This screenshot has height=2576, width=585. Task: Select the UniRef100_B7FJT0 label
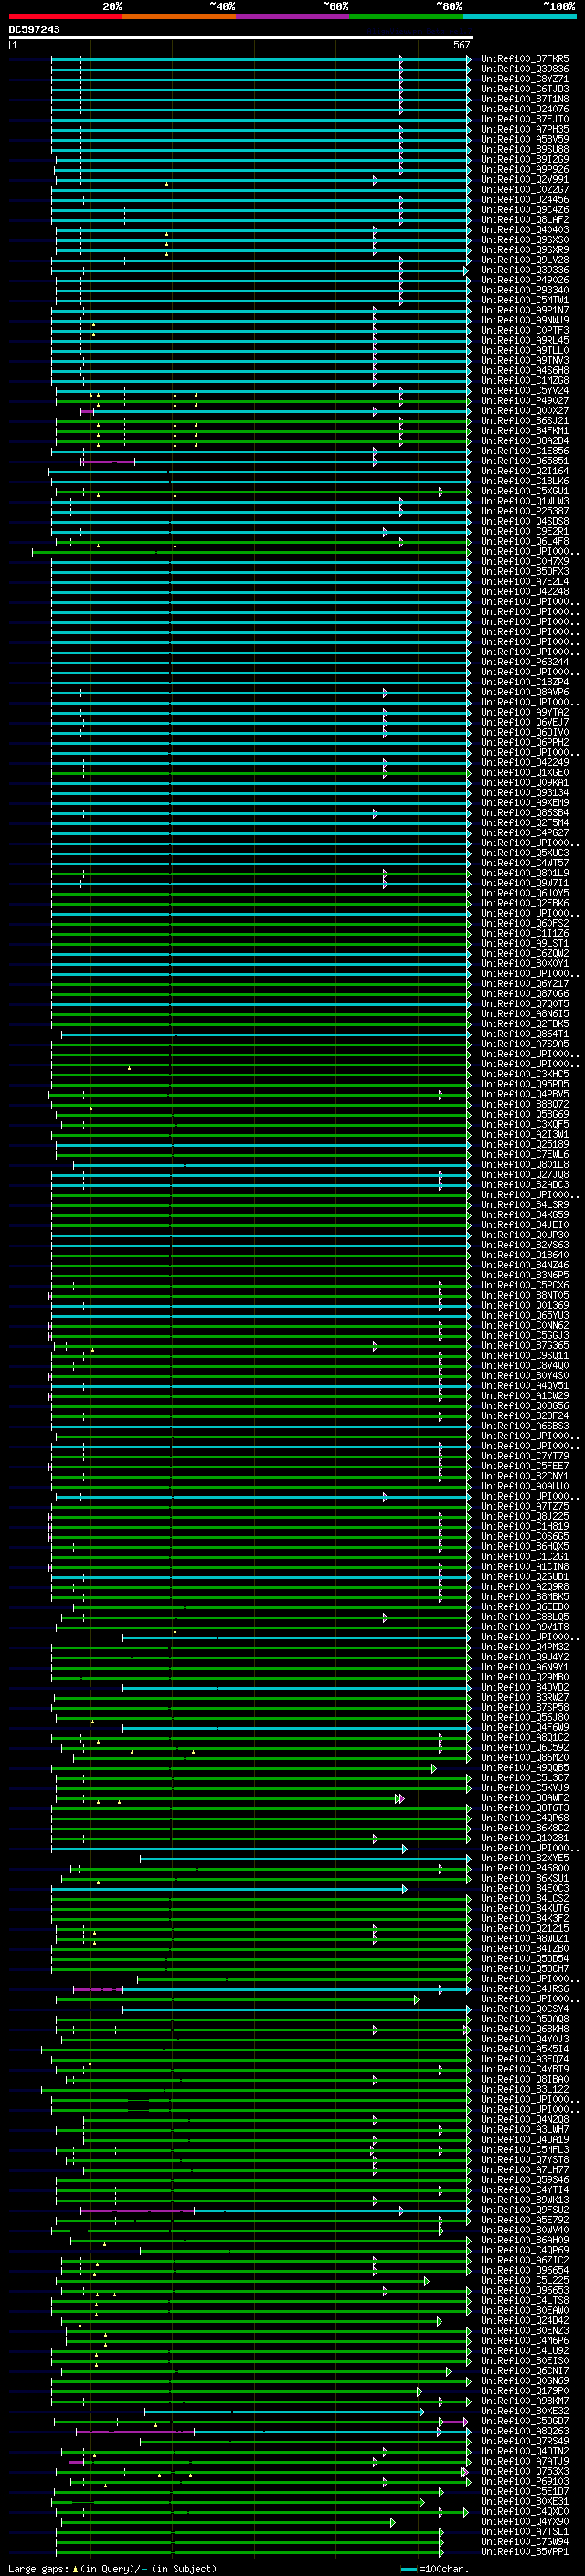click(525, 119)
